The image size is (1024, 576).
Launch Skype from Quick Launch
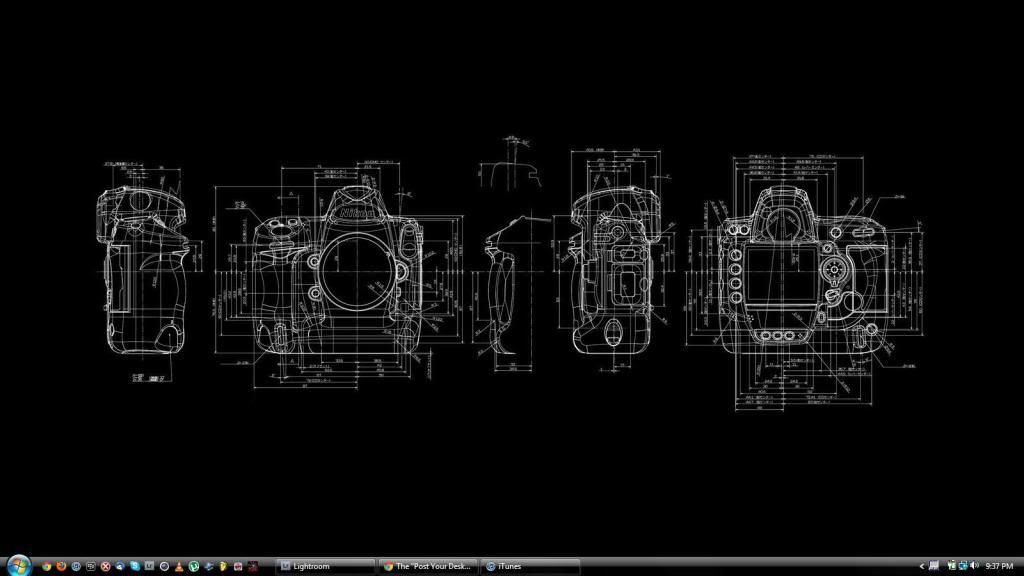click(x=135, y=566)
